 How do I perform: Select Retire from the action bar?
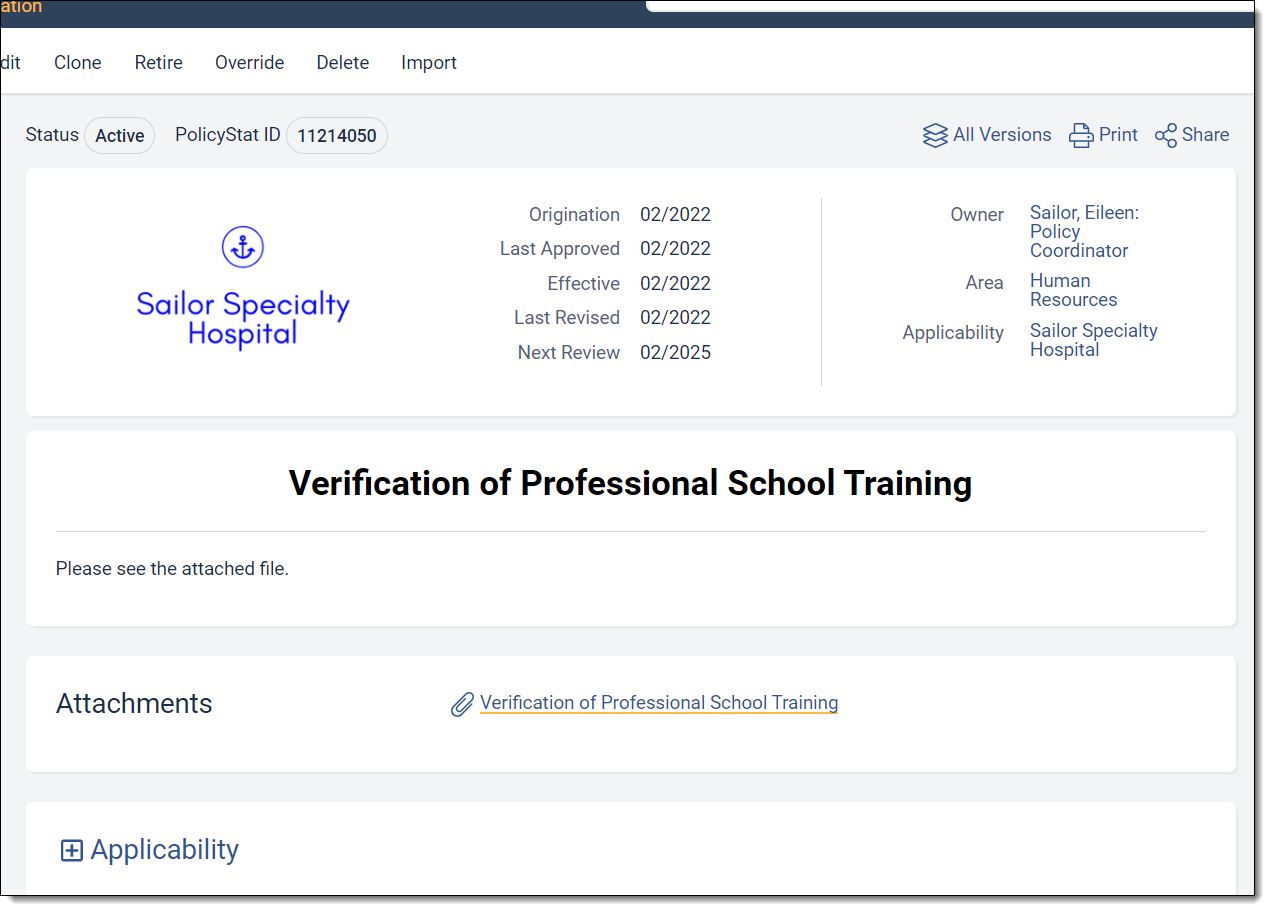pyautogui.click(x=159, y=62)
